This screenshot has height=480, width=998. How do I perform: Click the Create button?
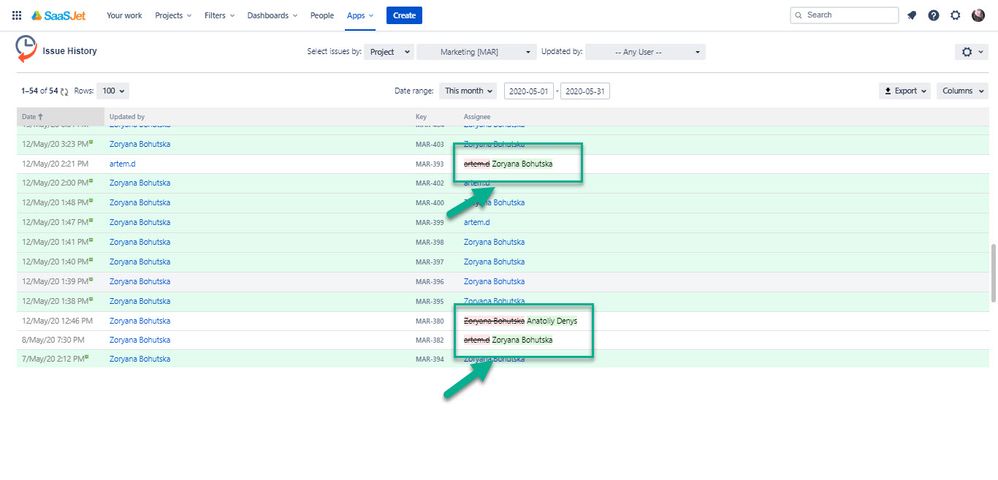click(404, 15)
